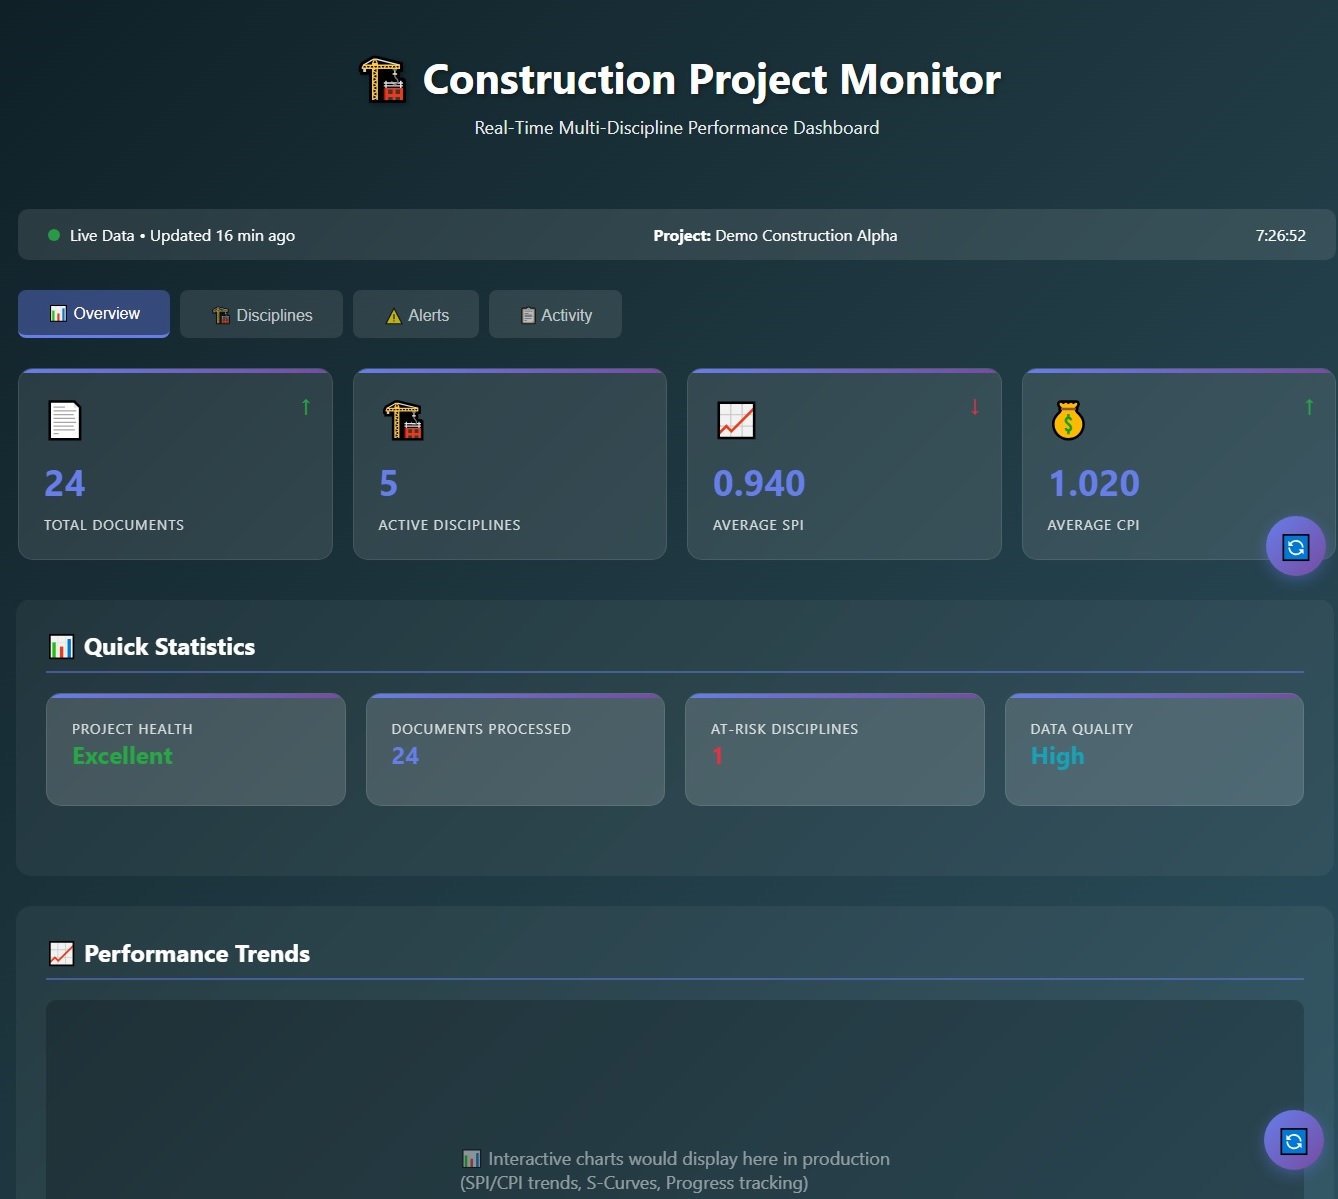Image resolution: width=1338 pixels, height=1199 pixels.
Task: Click the crane icon beside the dashboard title
Action: [382, 80]
